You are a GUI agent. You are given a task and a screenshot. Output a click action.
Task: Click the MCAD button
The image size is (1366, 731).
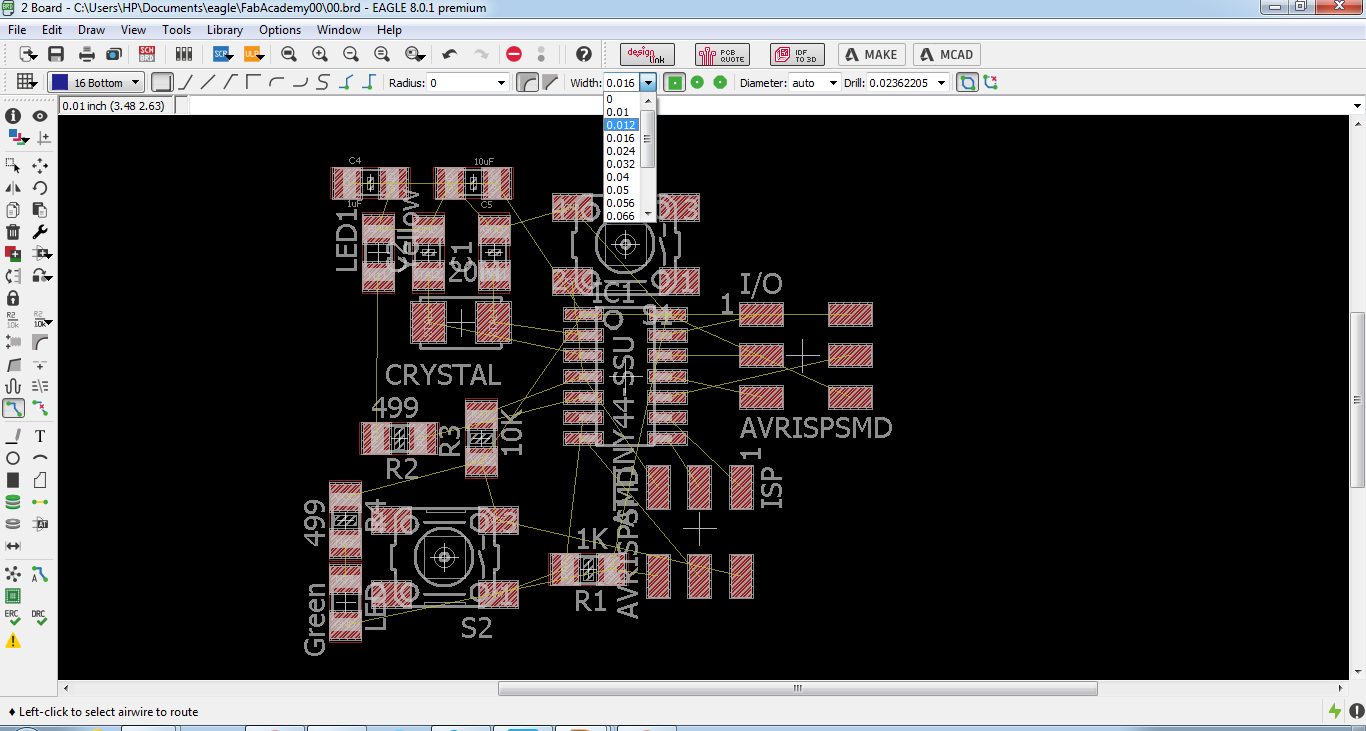[946, 54]
